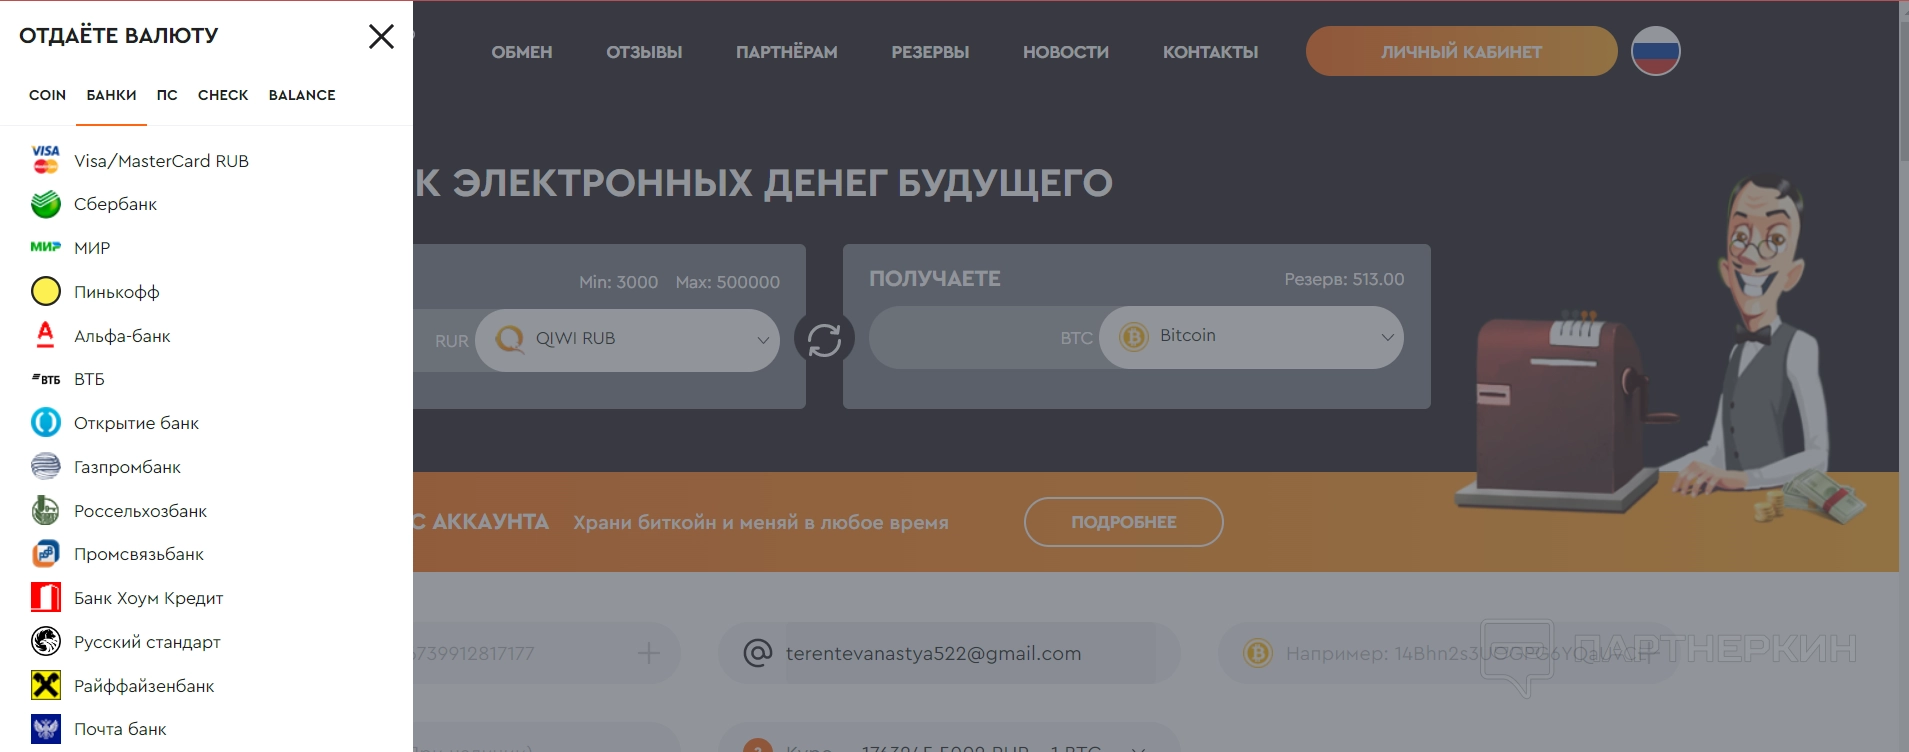The width and height of the screenshot is (1909, 752).
Task: Click the swap currencies arrows icon
Action: pos(824,340)
